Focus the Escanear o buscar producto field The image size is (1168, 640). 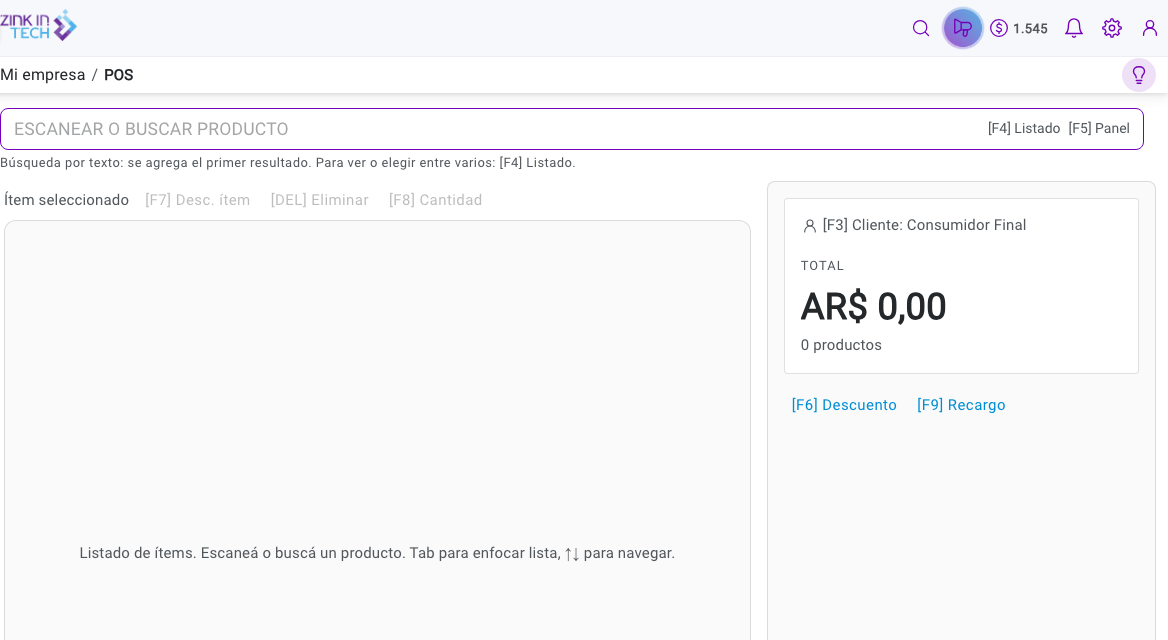[492, 129]
